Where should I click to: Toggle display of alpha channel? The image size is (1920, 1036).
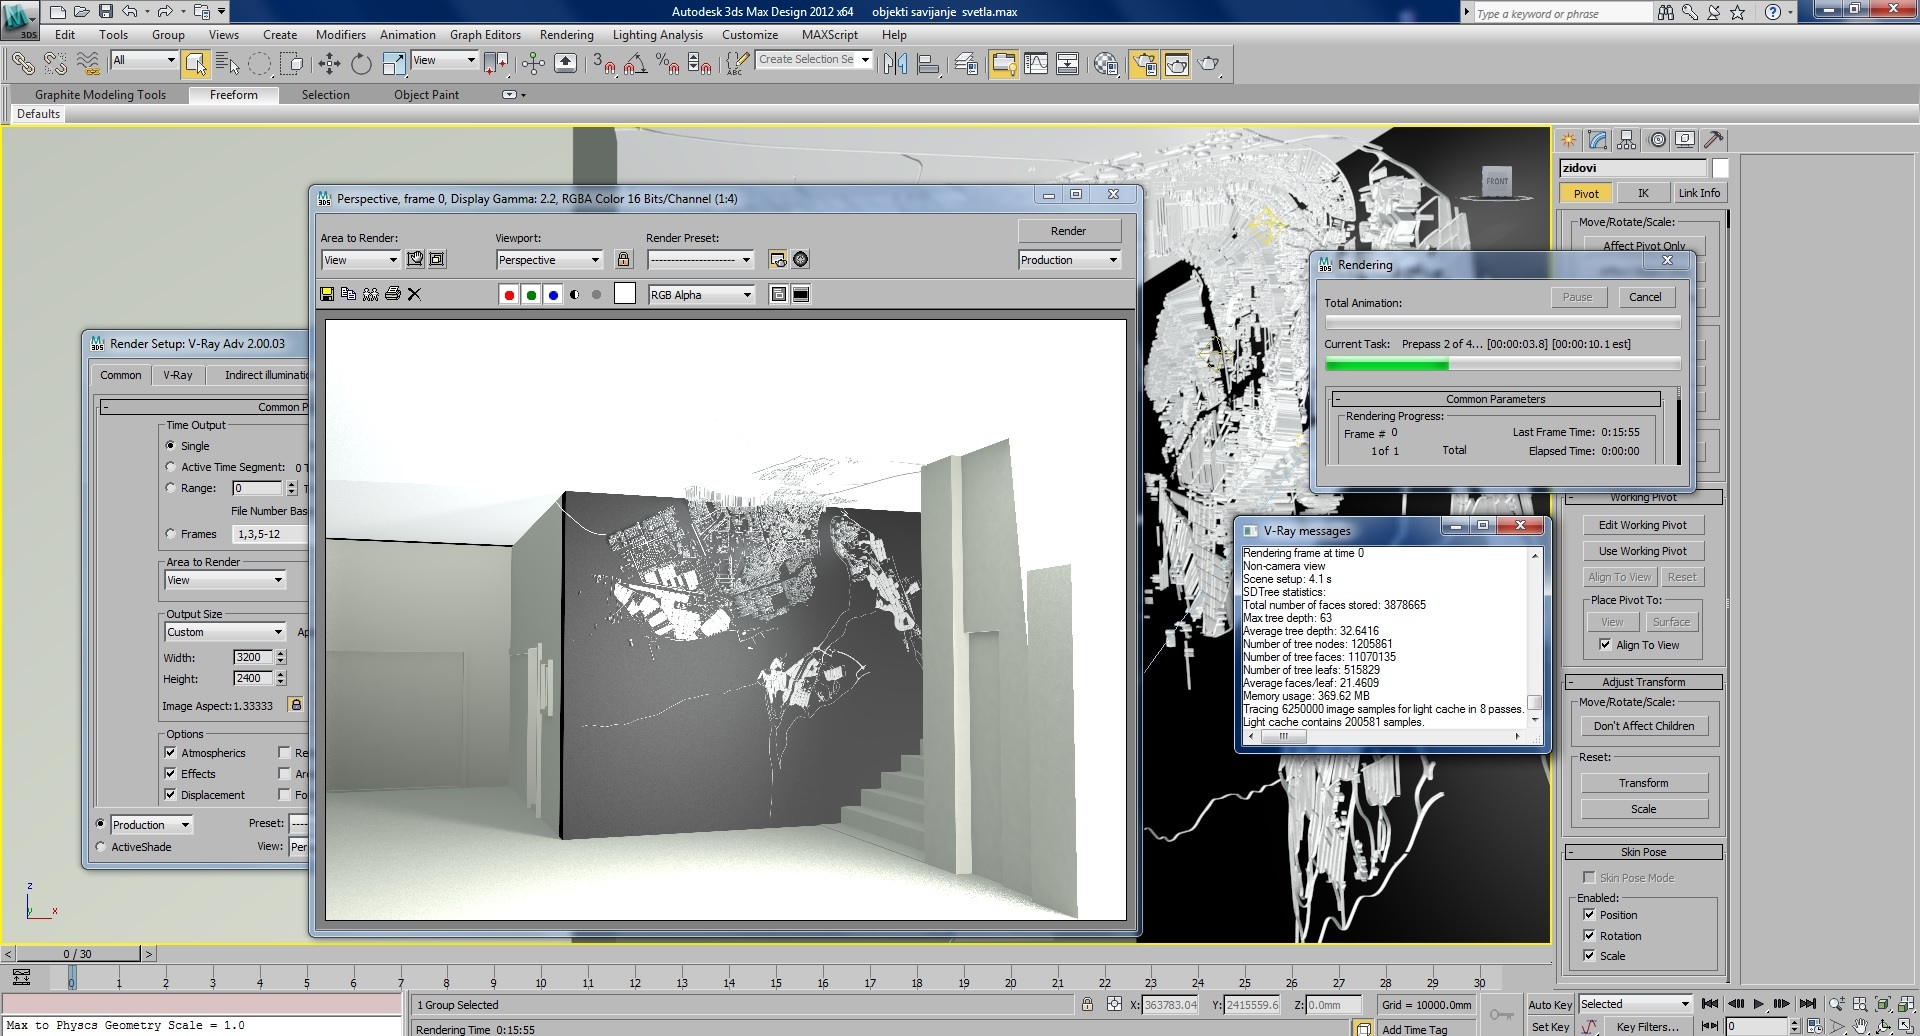pyautogui.click(x=575, y=295)
